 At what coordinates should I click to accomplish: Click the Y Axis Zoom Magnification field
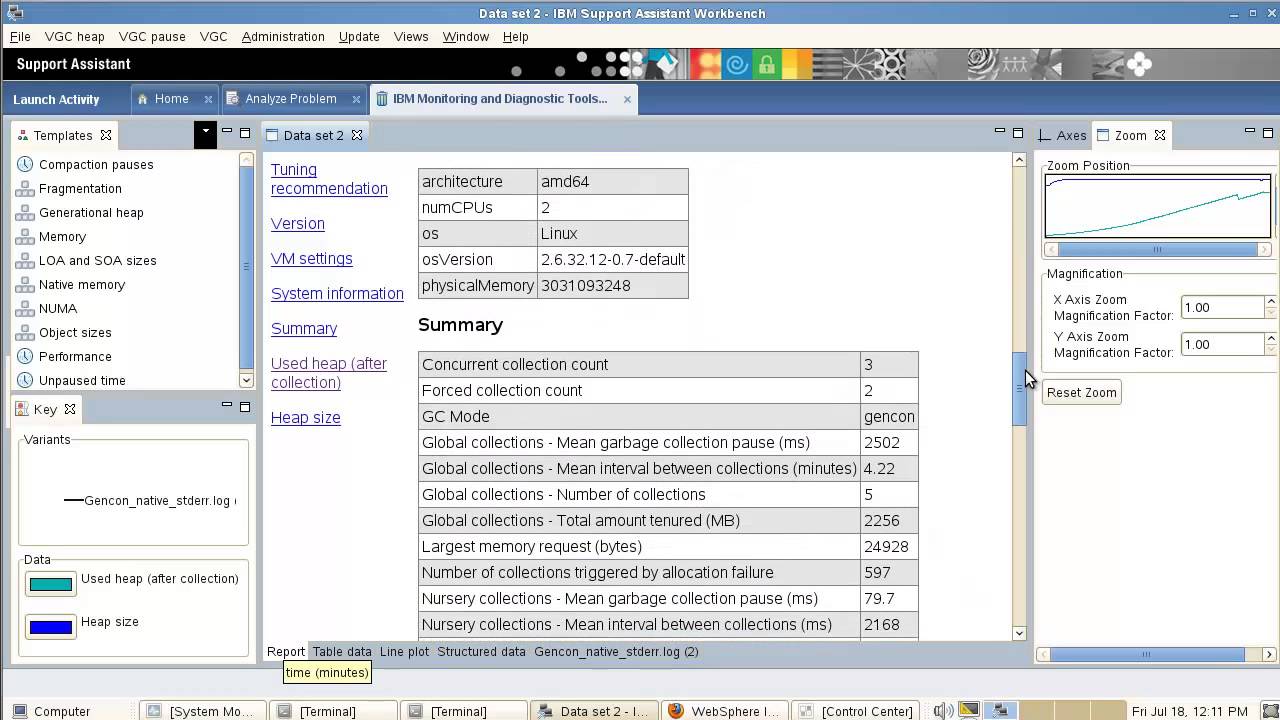(1222, 344)
